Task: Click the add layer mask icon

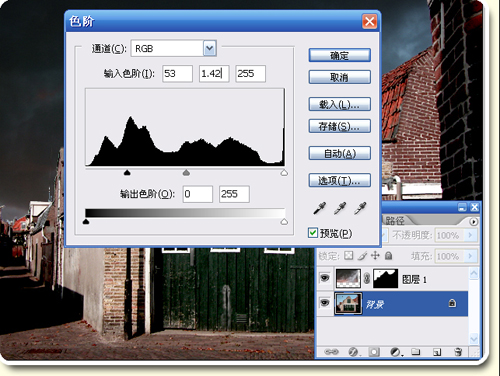Action: coord(374,352)
